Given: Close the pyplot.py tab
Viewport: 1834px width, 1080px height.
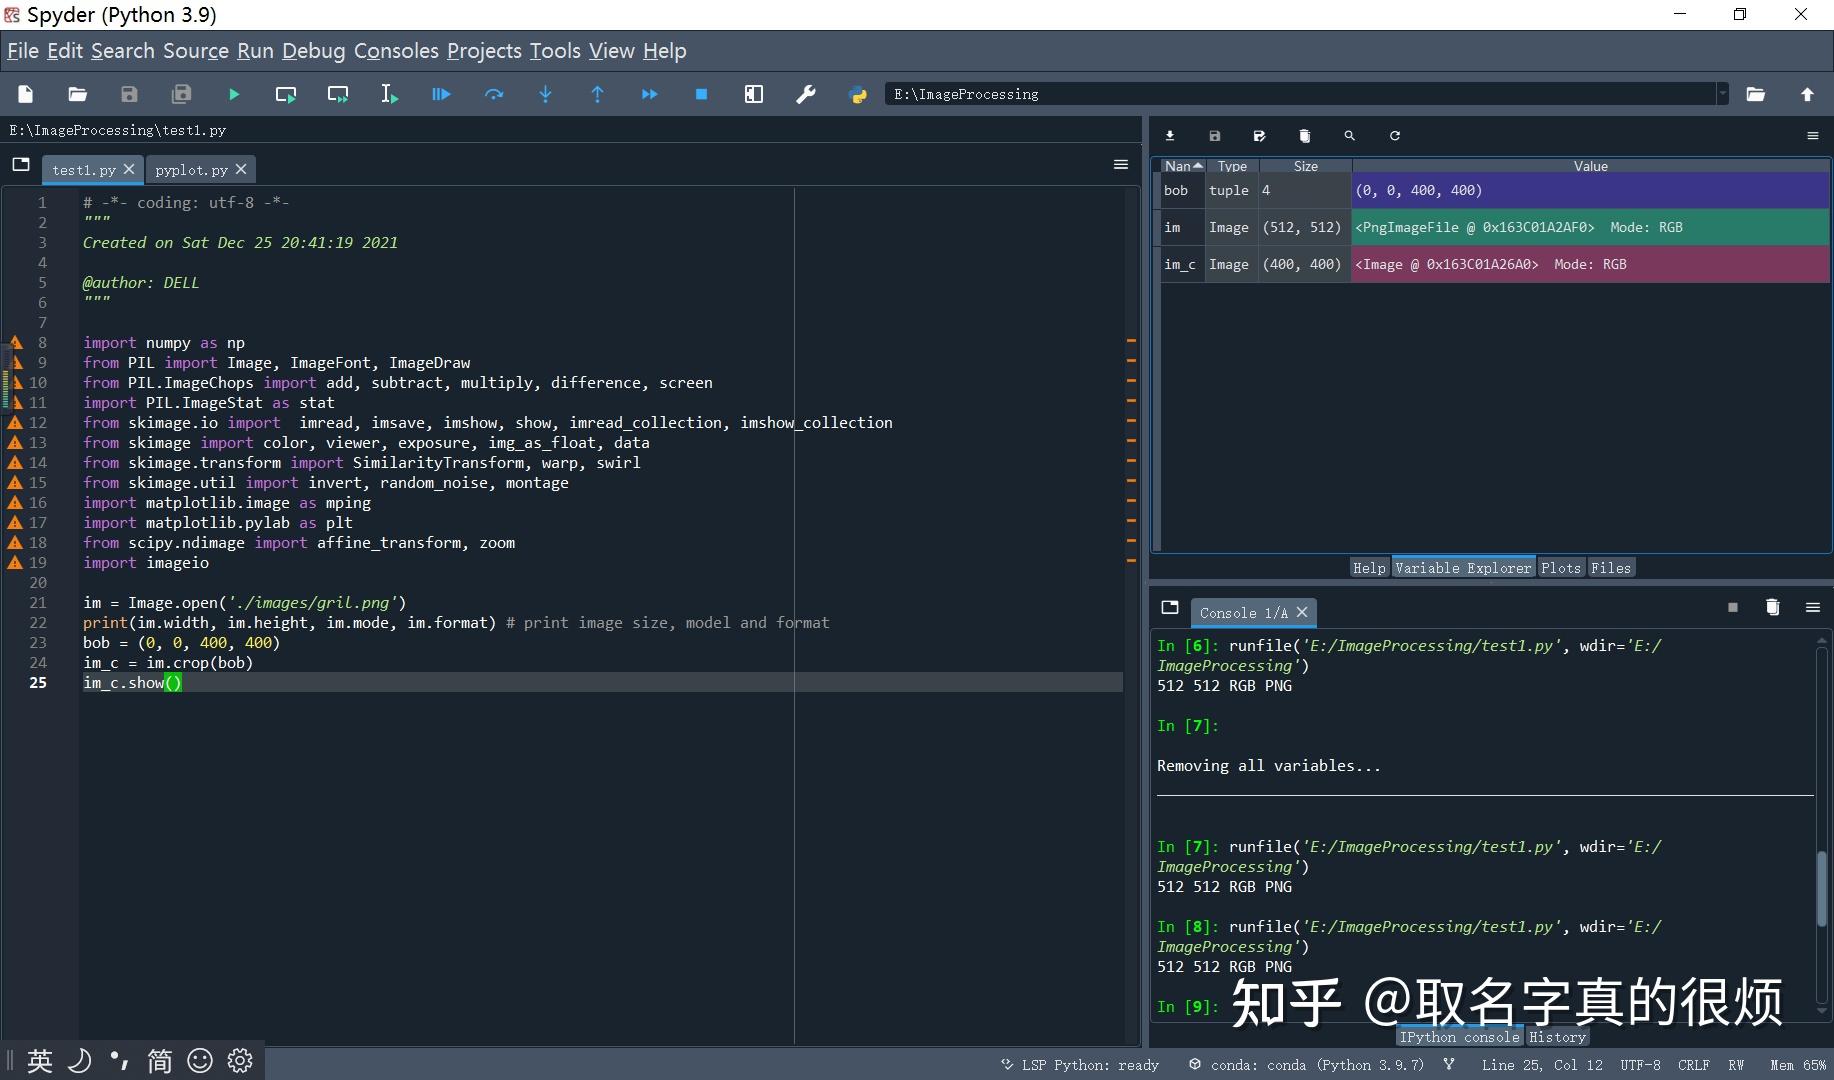Looking at the screenshot, I should point(241,170).
